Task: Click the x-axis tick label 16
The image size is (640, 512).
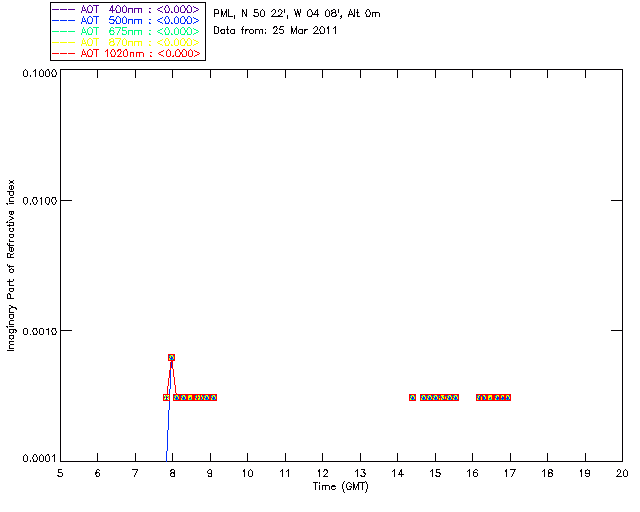Action: 472,473
